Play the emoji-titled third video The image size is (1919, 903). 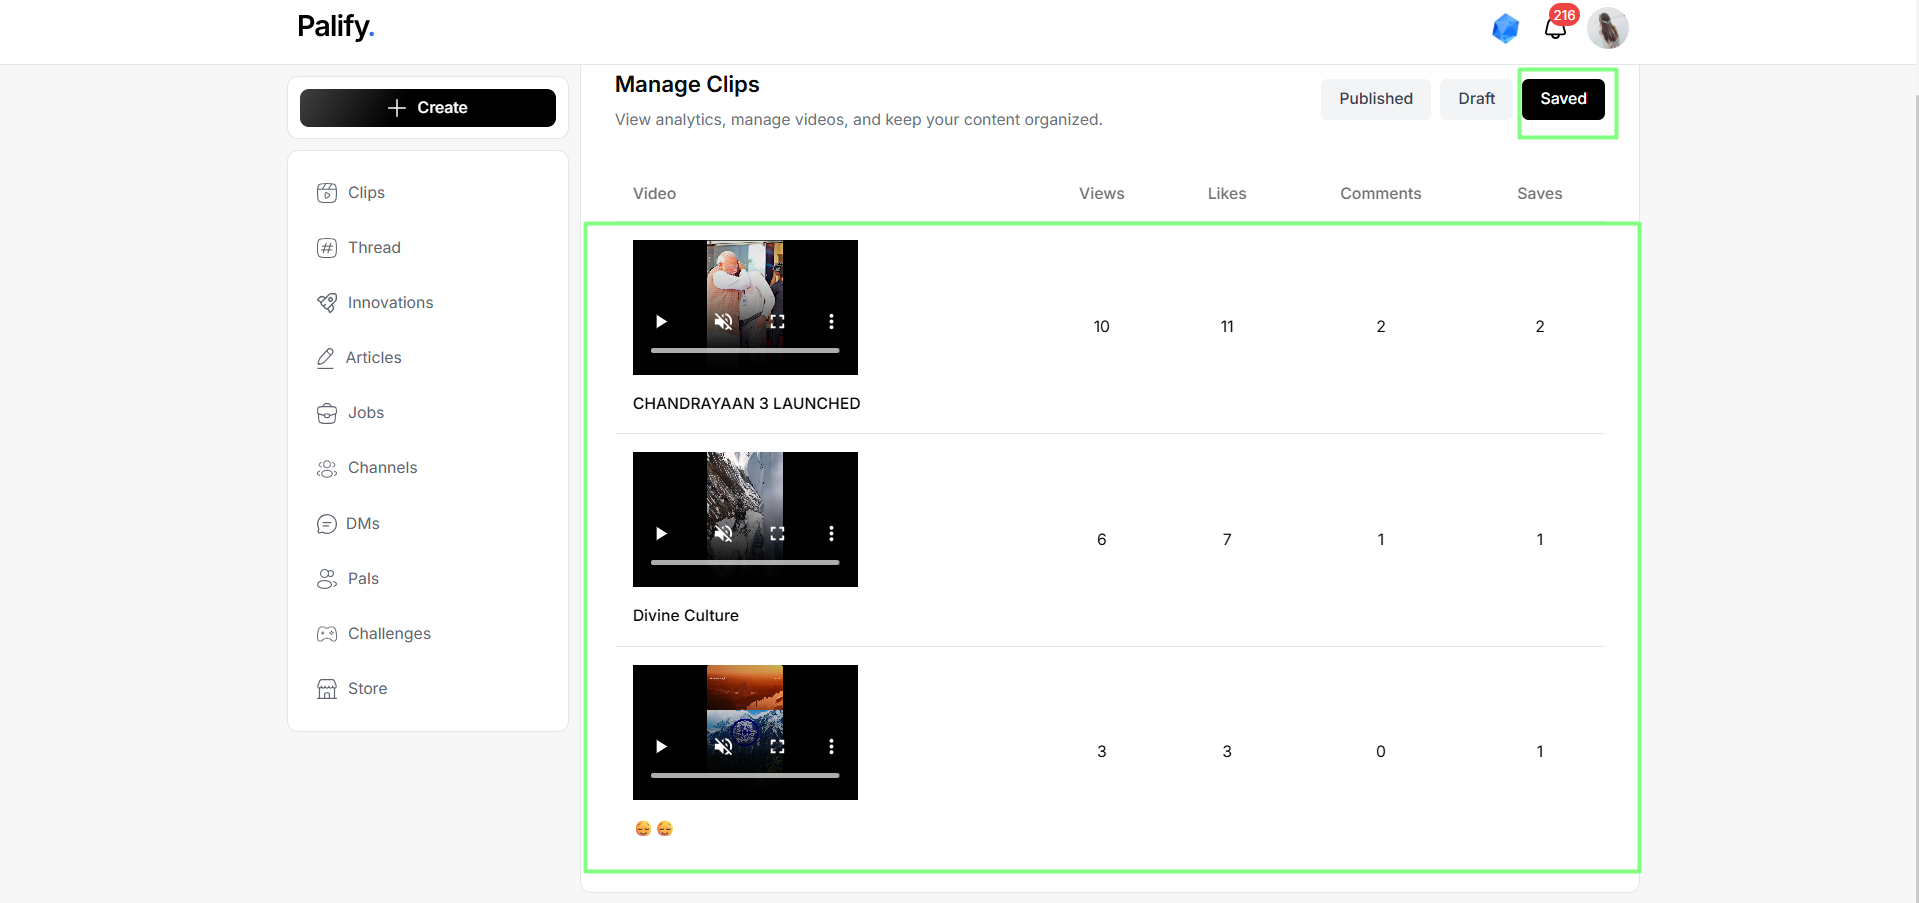tap(661, 746)
